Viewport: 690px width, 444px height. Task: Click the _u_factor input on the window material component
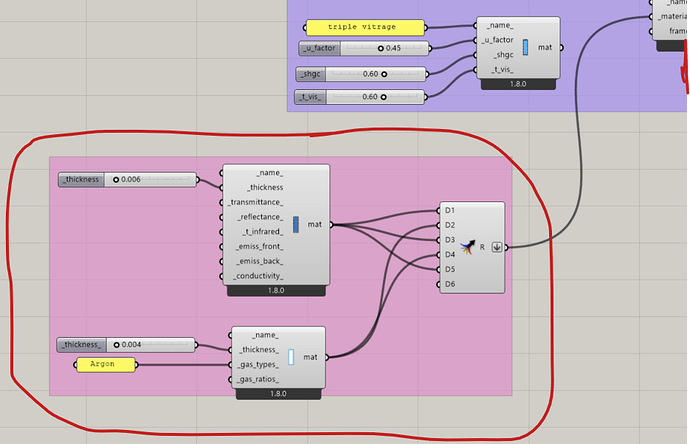[x=498, y=40]
